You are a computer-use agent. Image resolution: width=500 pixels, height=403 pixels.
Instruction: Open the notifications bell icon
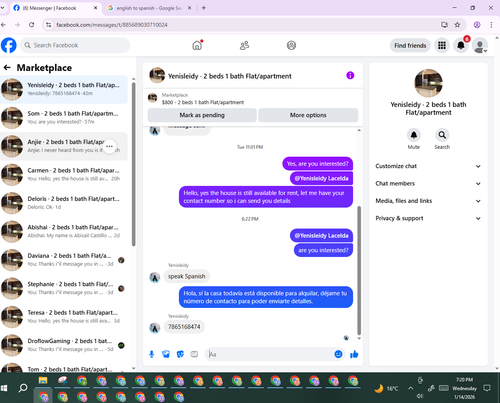click(461, 45)
